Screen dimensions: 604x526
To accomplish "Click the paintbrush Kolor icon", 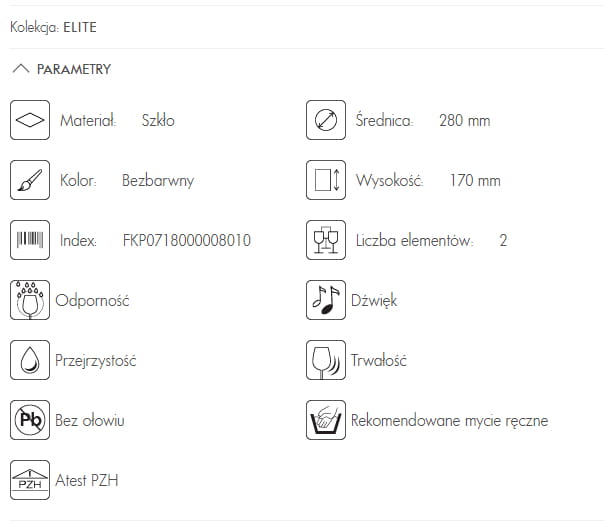I will [30, 181].
